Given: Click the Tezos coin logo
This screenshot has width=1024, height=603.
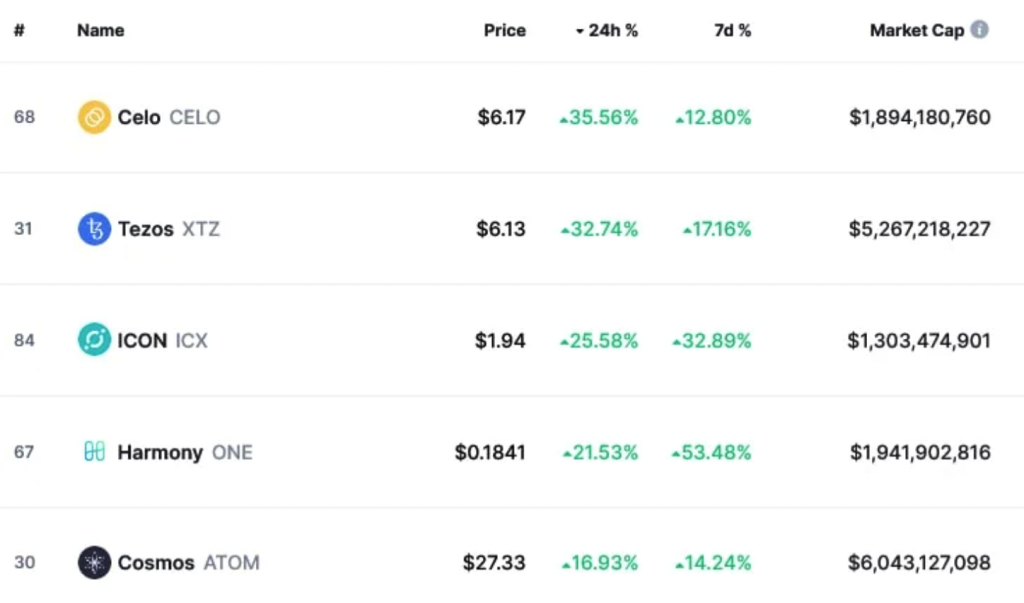Looking at the screenshot, I should click(x=94, y=229).
